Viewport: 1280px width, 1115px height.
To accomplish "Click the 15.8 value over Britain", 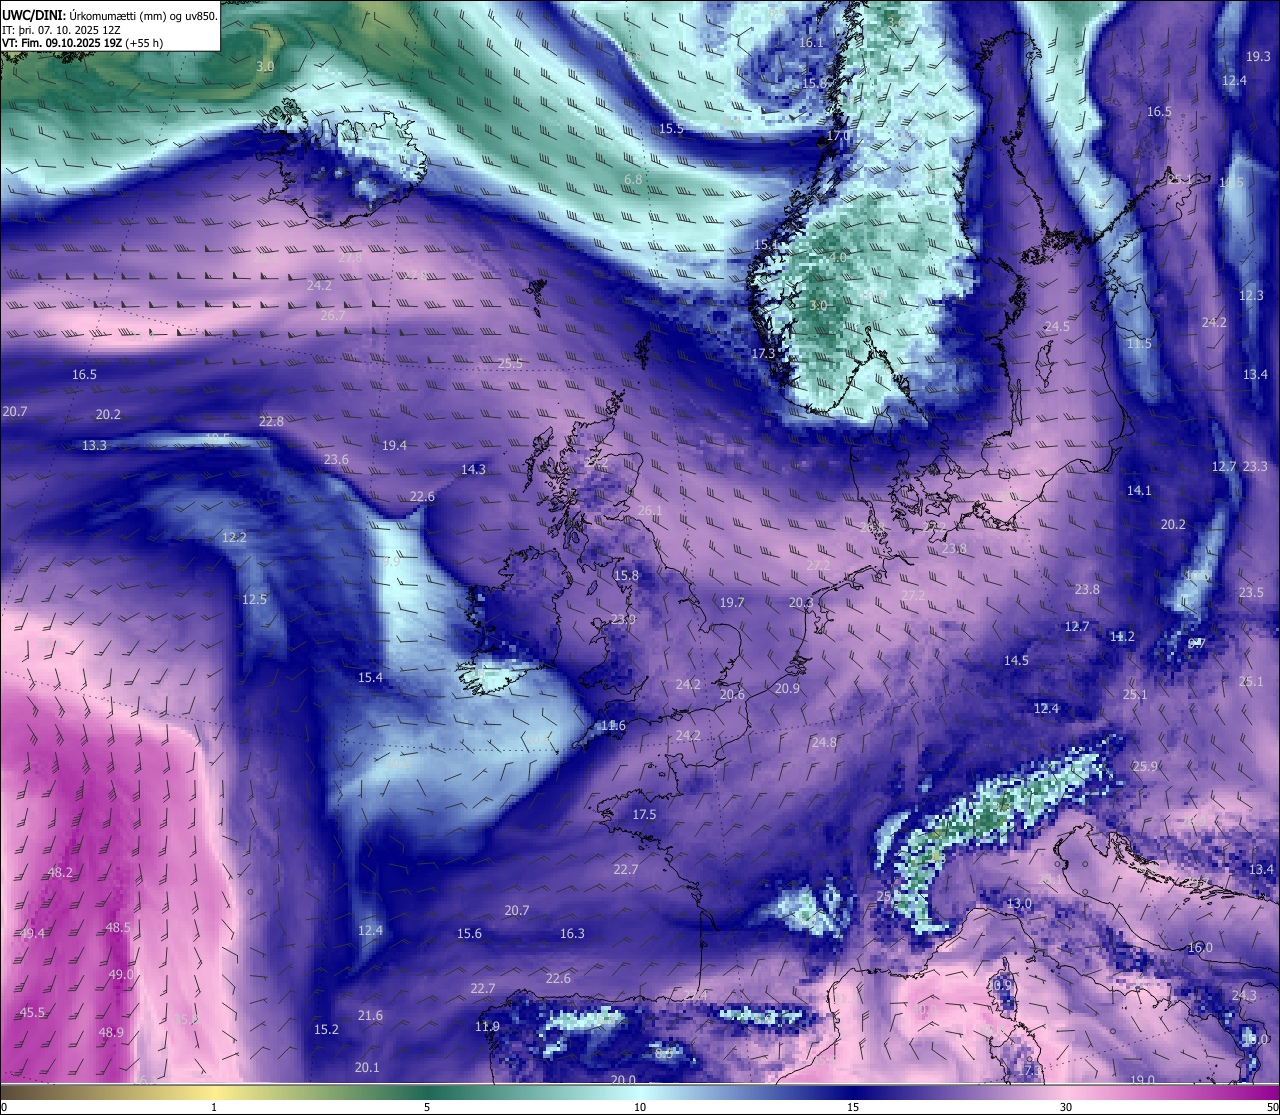I will pos(626,575).
